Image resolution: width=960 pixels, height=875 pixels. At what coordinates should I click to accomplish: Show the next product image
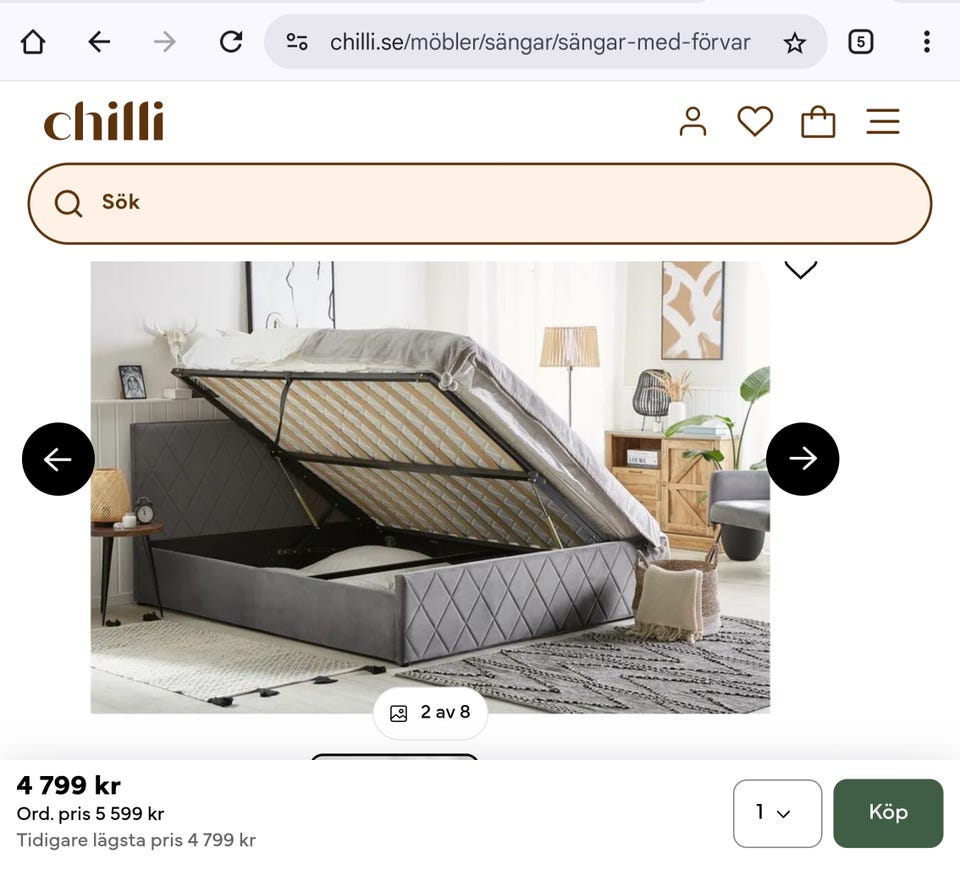[803, 459]
